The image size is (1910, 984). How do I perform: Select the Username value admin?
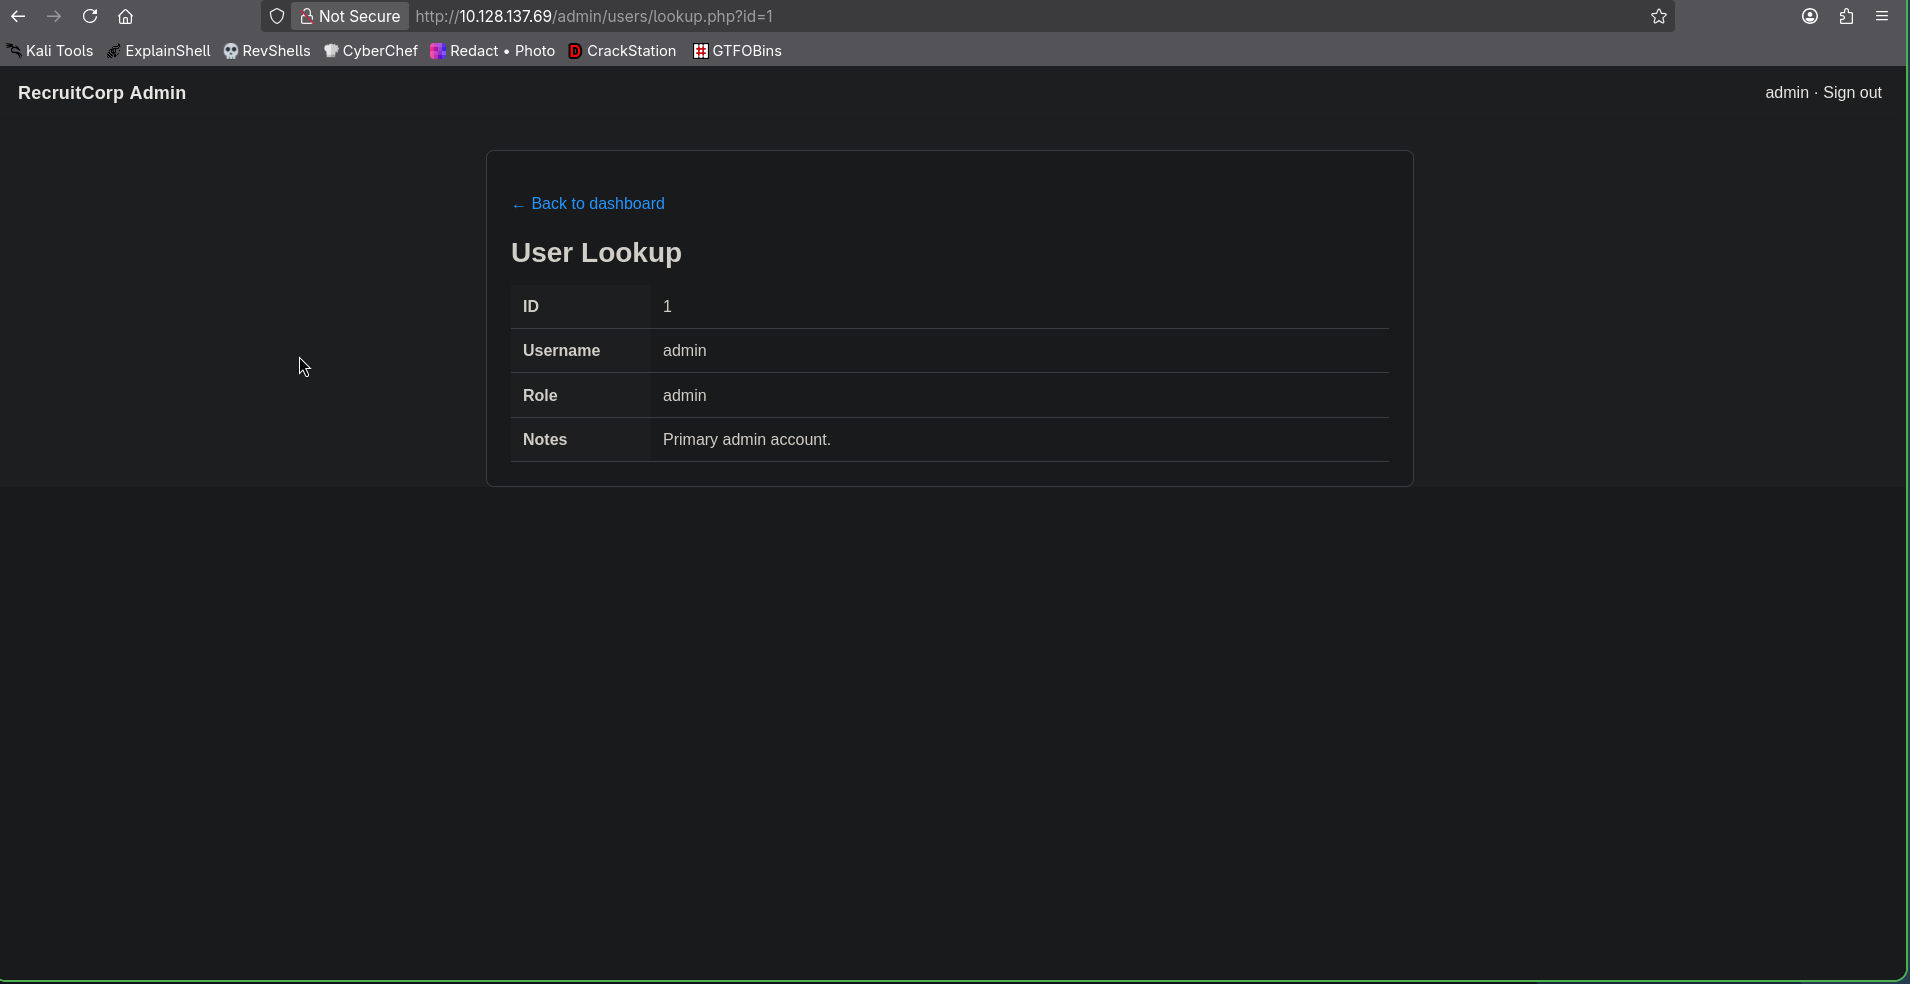click(685, 351)
